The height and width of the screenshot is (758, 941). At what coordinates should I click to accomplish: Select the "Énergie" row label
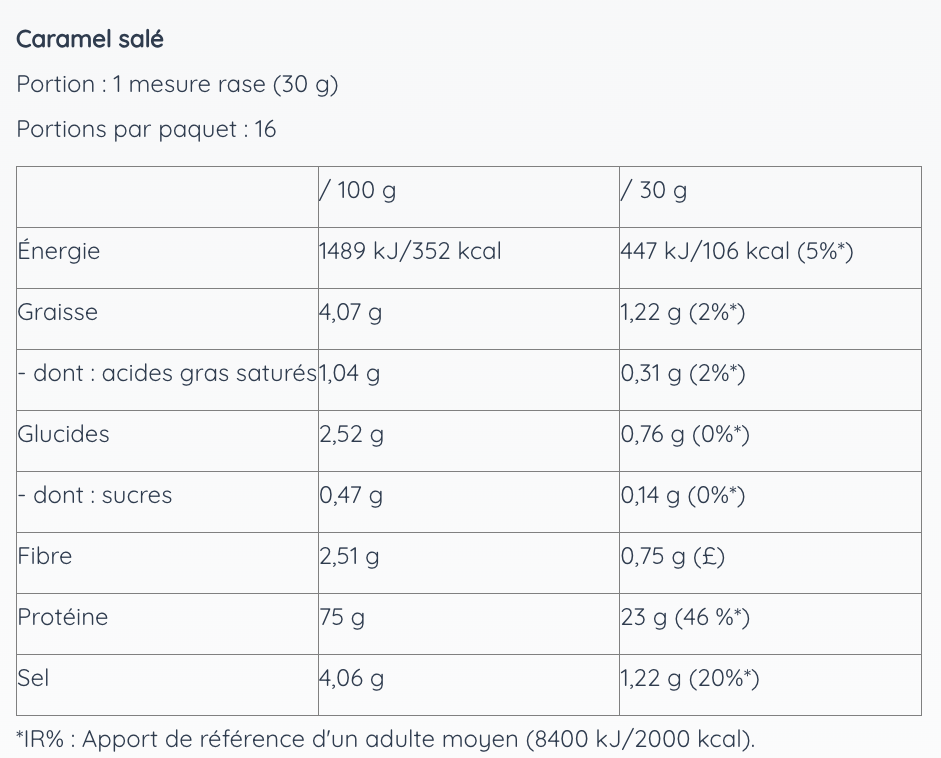pos(59,251)
